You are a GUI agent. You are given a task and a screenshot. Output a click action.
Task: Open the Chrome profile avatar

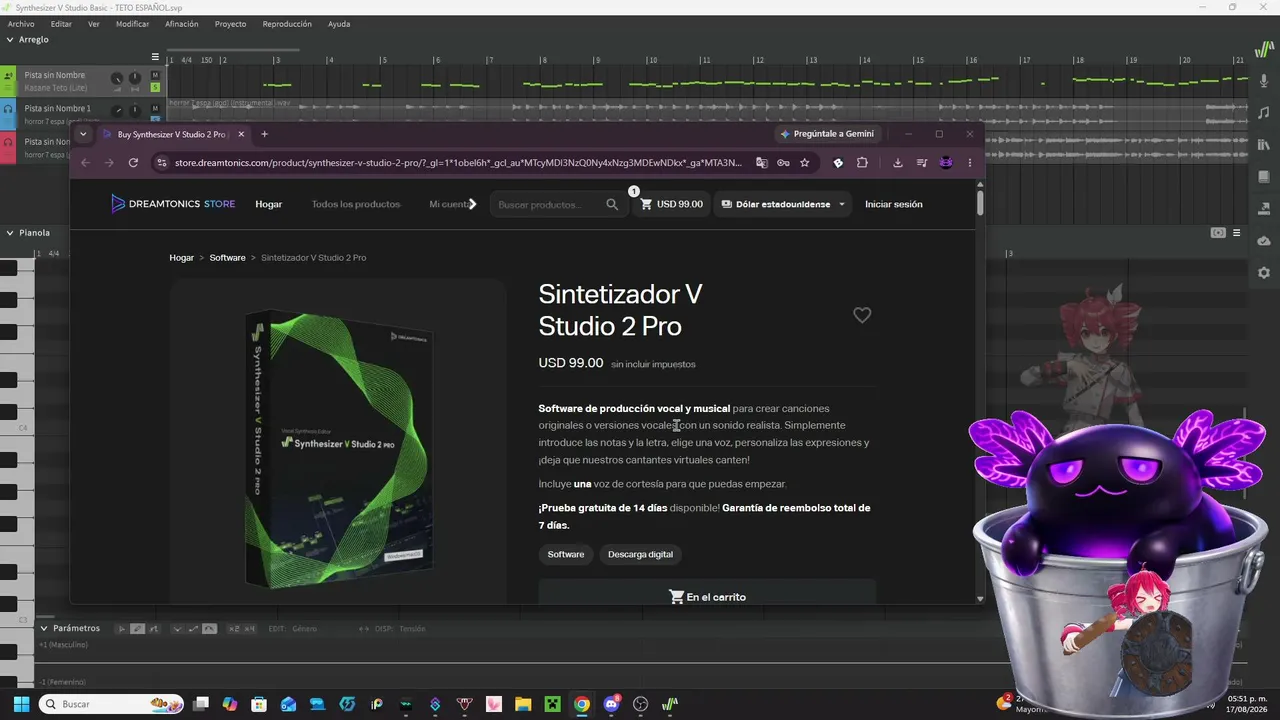point(946,163)
